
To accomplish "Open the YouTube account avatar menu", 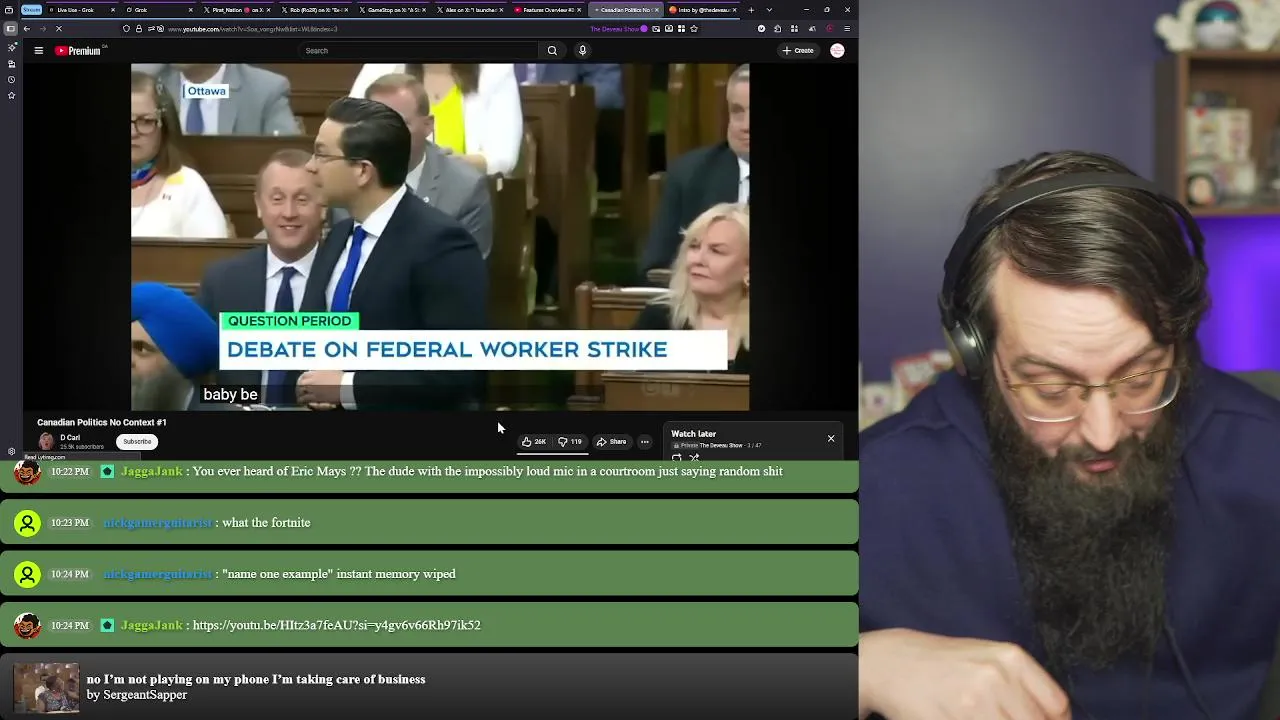I will point(837,50).
